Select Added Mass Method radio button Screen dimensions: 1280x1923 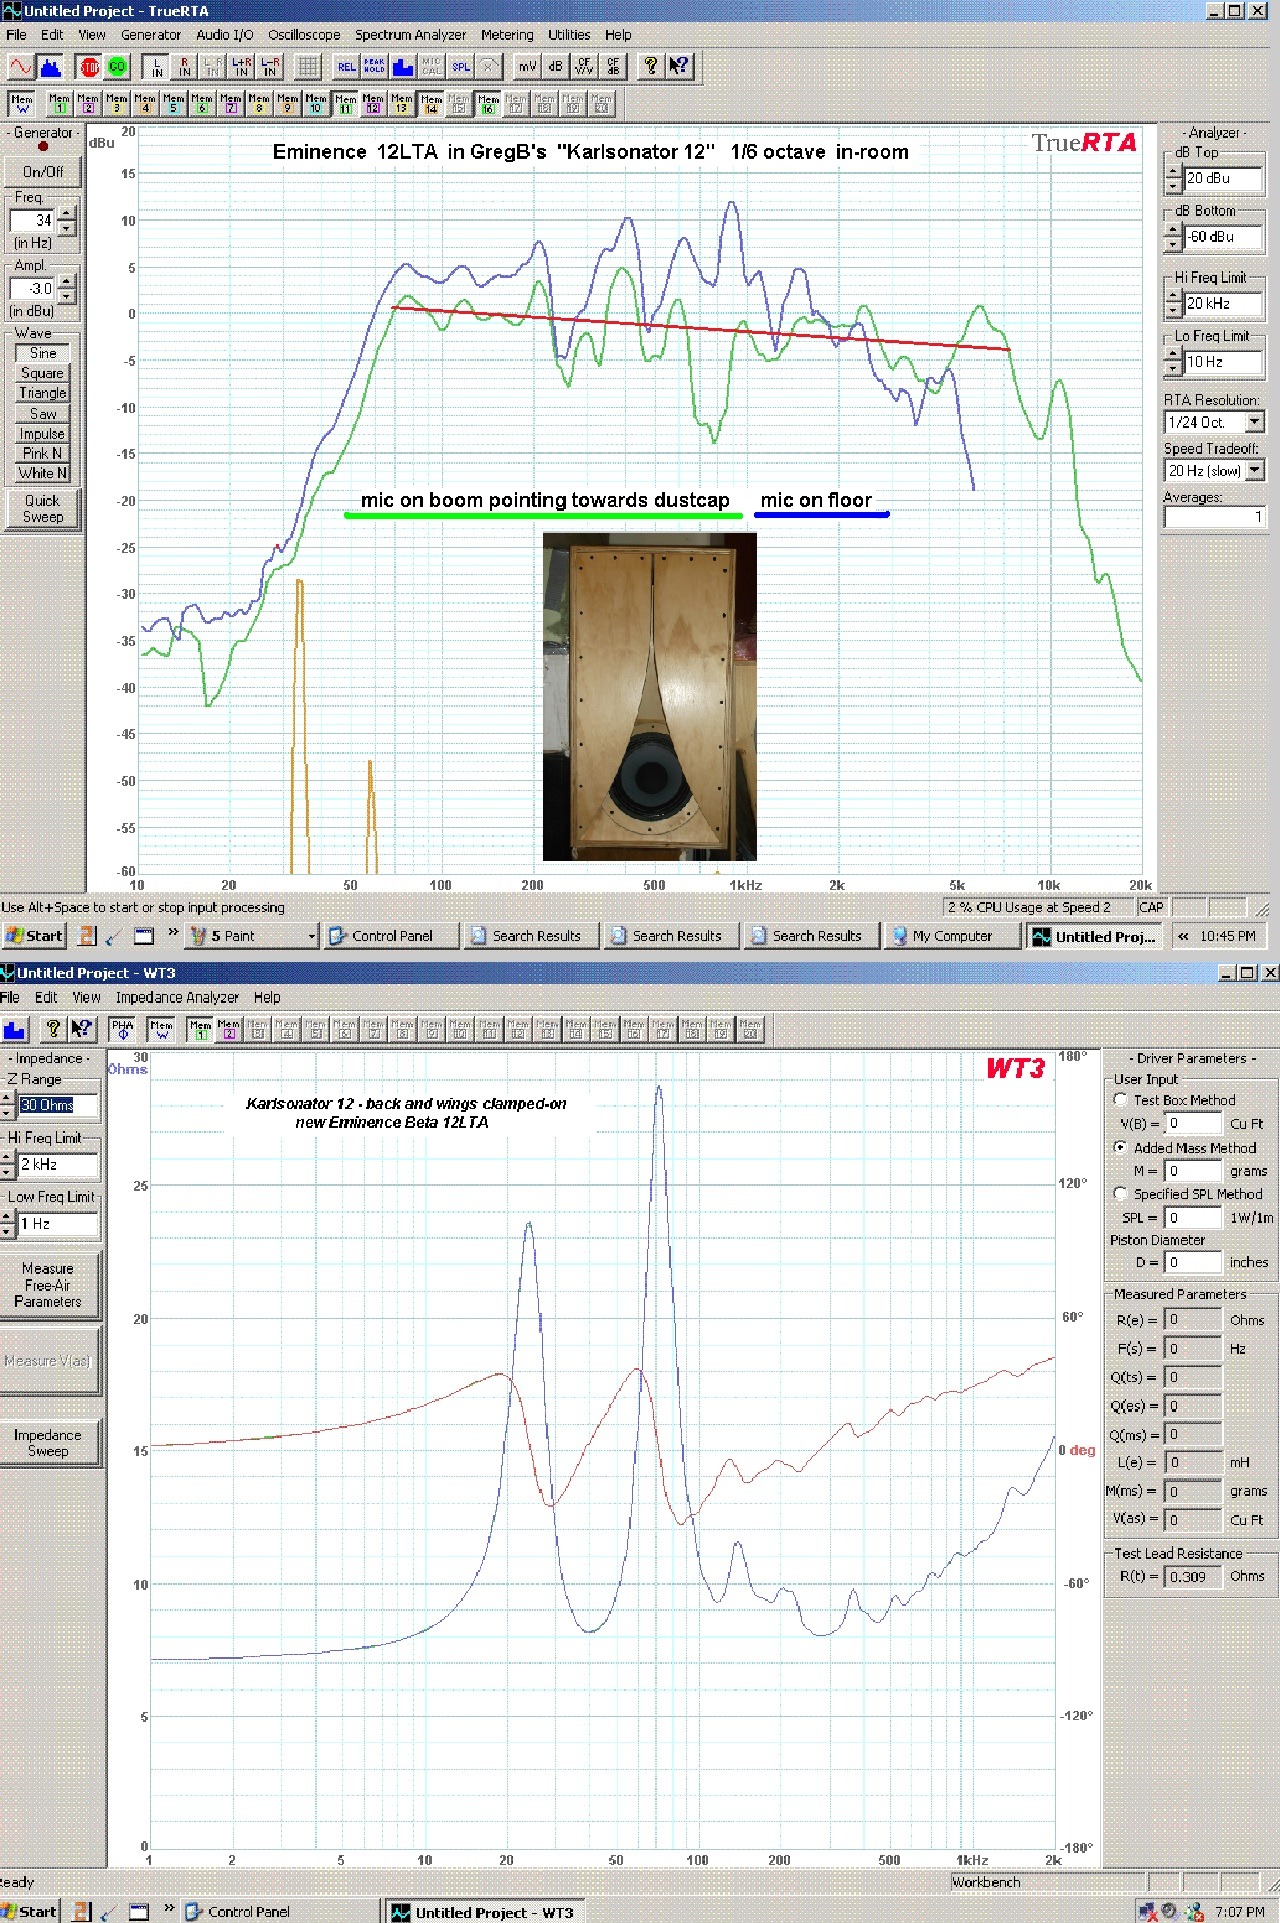1121,1147
